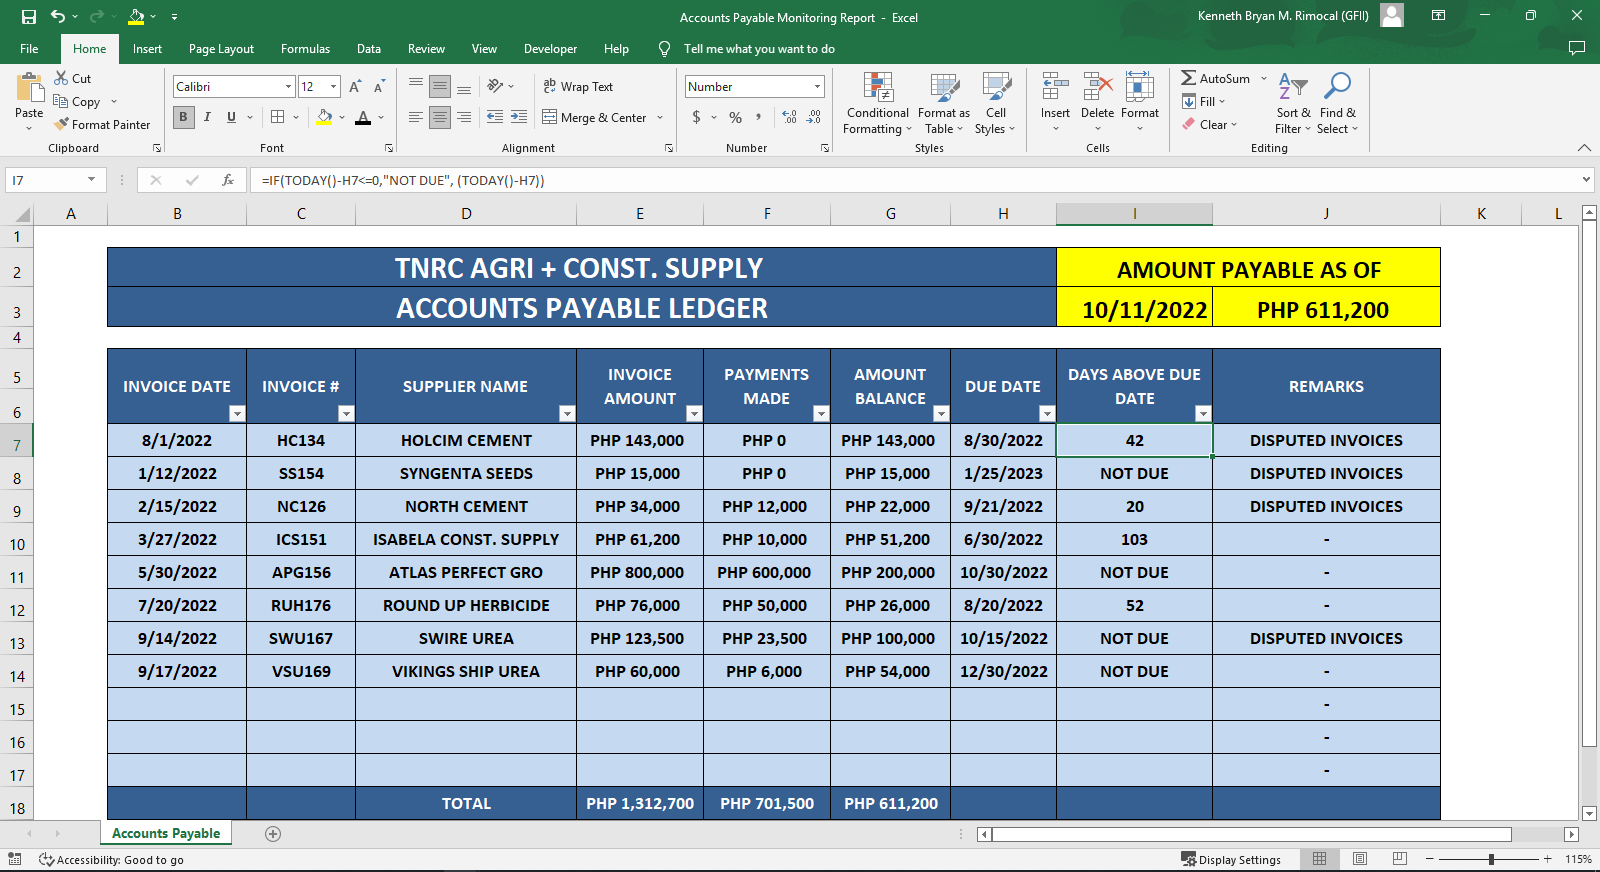Open the Supplier Name filter dropdown
The image size is (1600, 872).
567,414
